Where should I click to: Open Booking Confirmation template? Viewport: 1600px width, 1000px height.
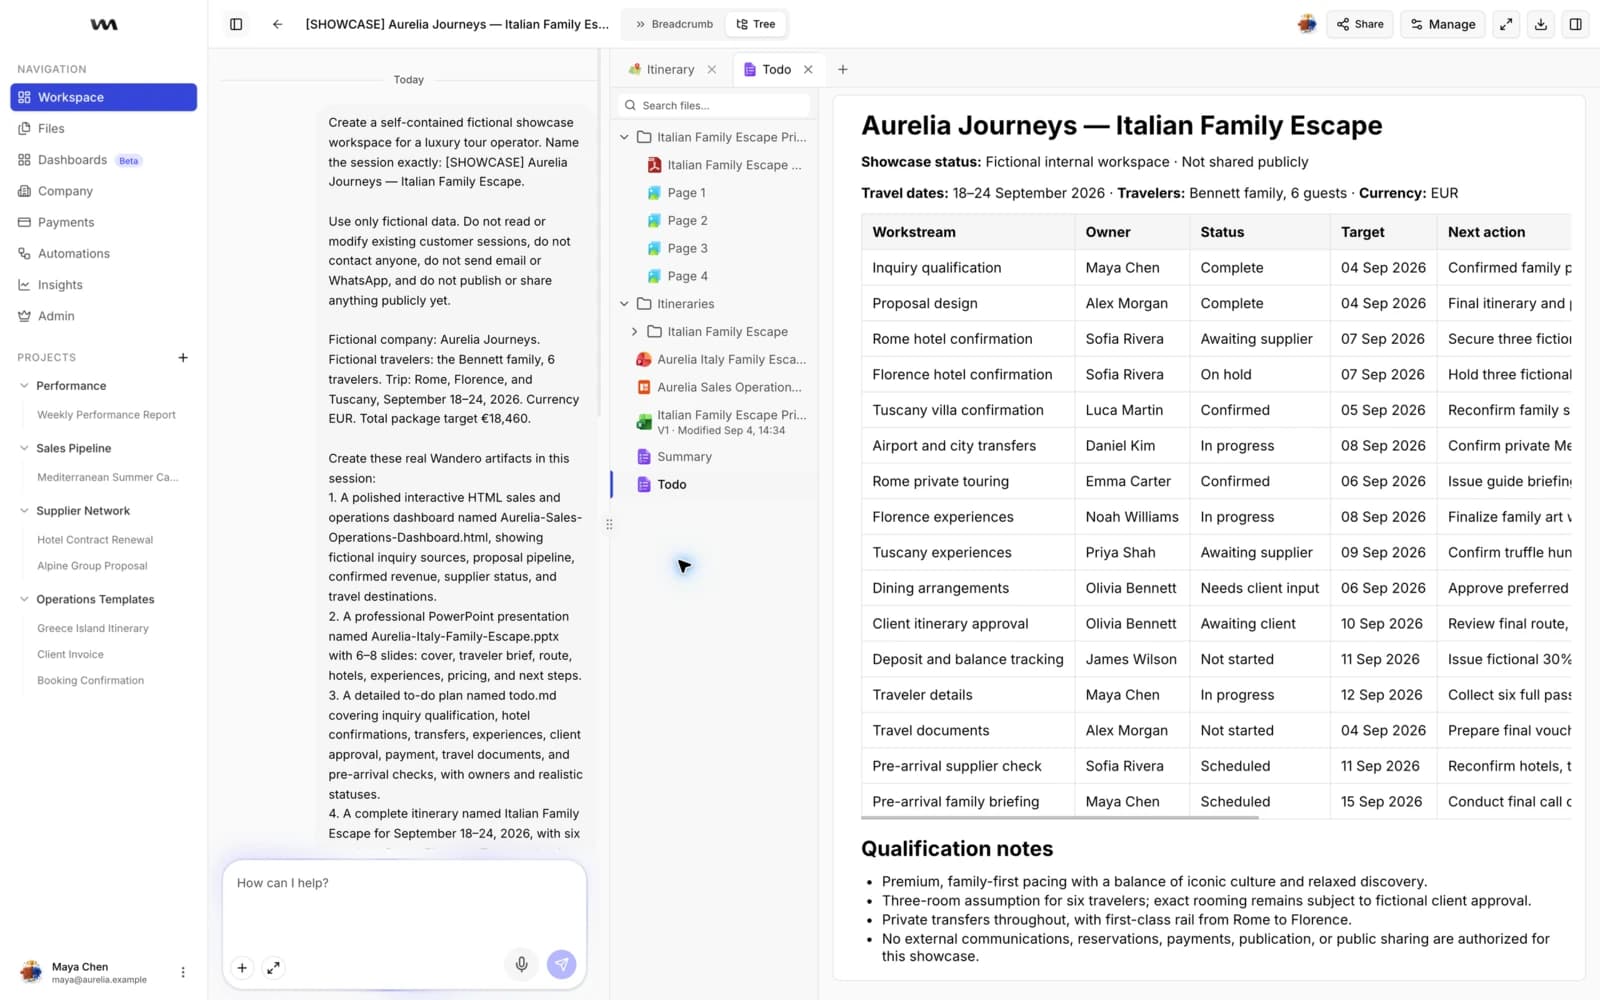[90, 681]
